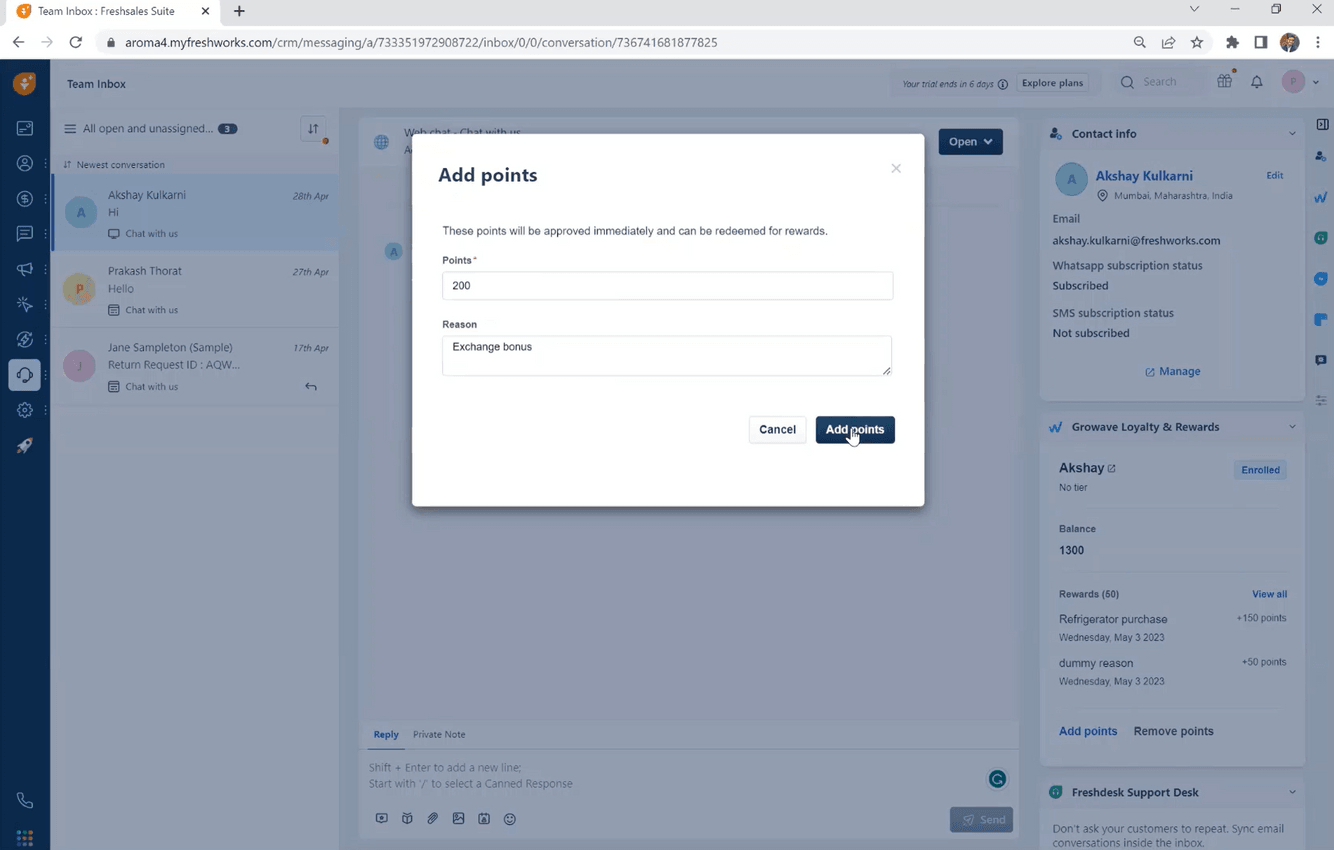Screen dimensions: 1334x850
Task: Click the rocket icon in sidebar
Action: (x=25, y=446)
